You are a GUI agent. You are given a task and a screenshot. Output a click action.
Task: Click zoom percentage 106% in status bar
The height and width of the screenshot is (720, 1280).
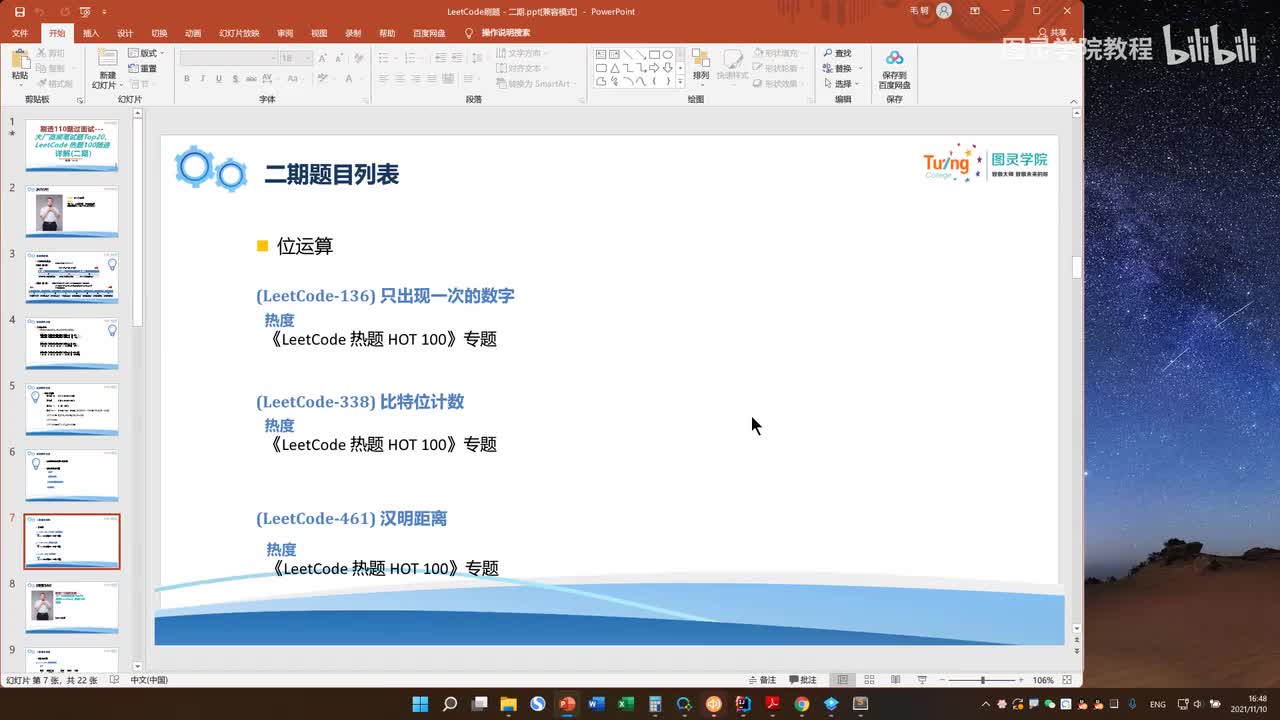tap(1043, 680)
